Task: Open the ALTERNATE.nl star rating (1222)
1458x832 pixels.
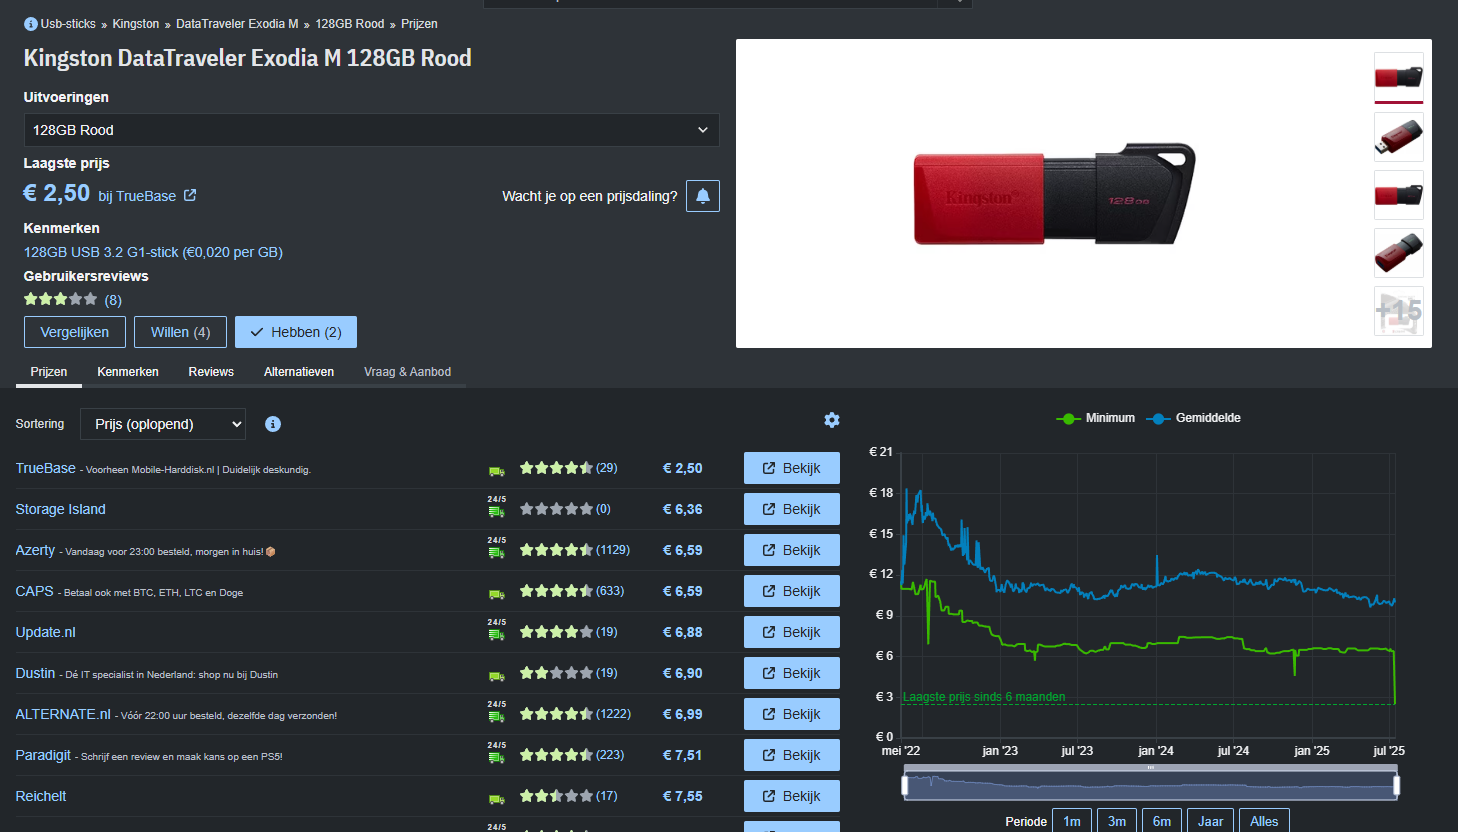Action: (575, 714)
